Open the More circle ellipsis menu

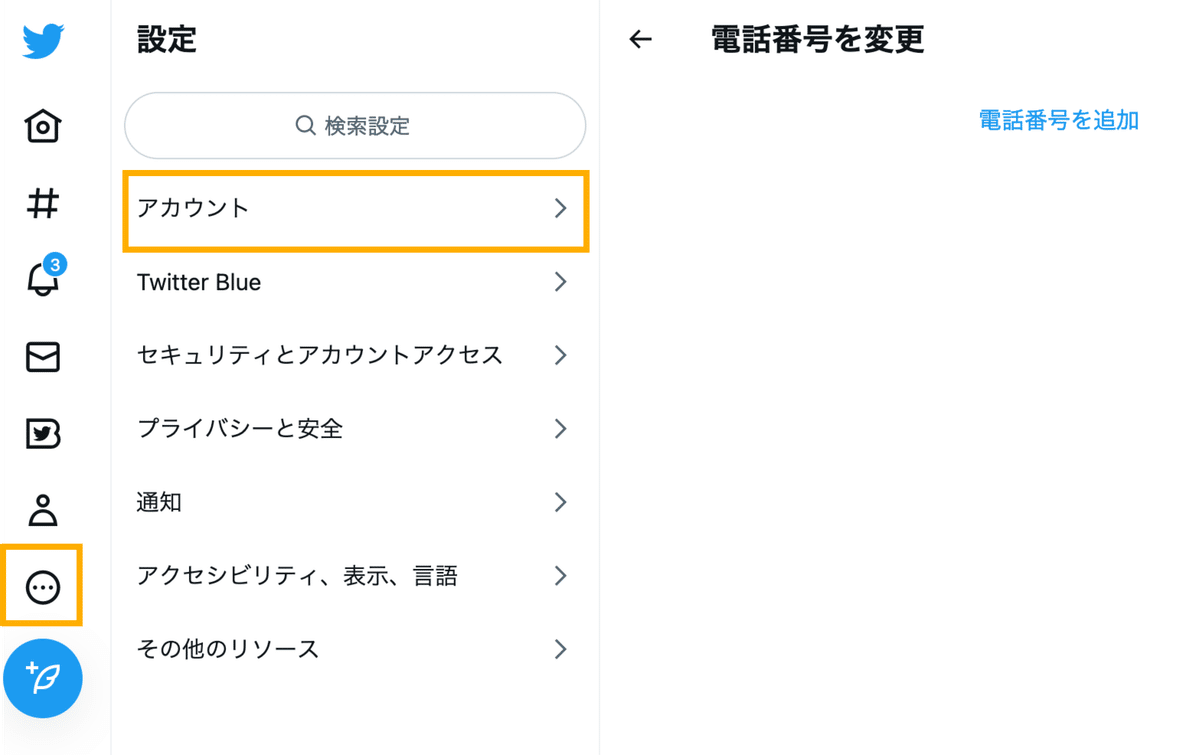[43, 587]
